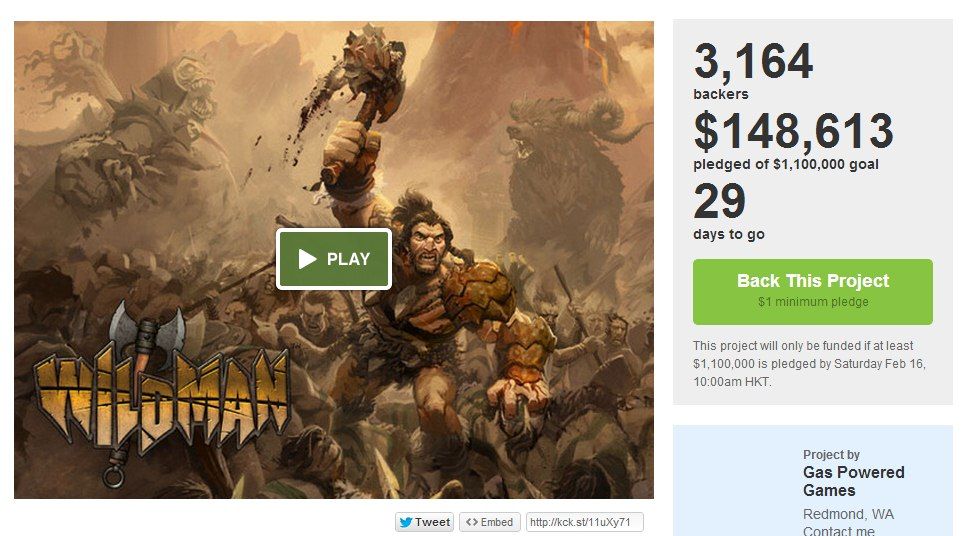
Task: Click the Embed angle-brackets icon
Action: 472,522
